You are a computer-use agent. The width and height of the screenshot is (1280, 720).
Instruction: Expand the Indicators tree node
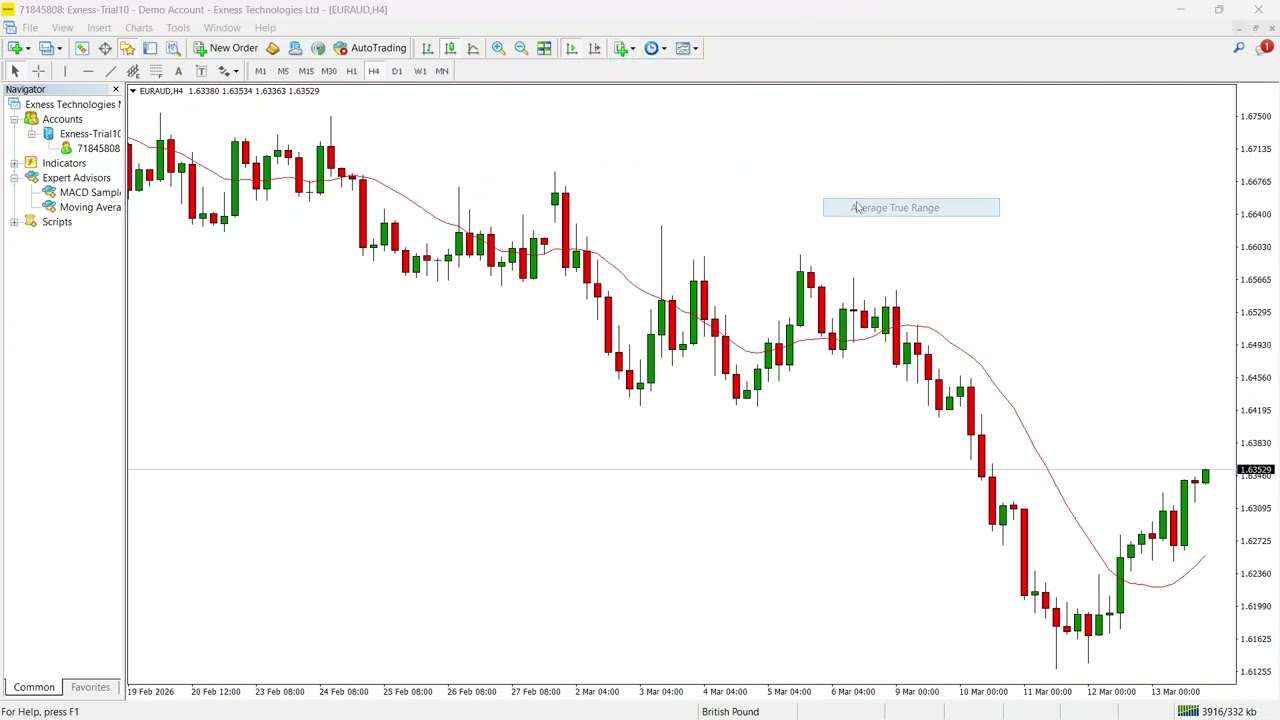[x=14, y=163]
